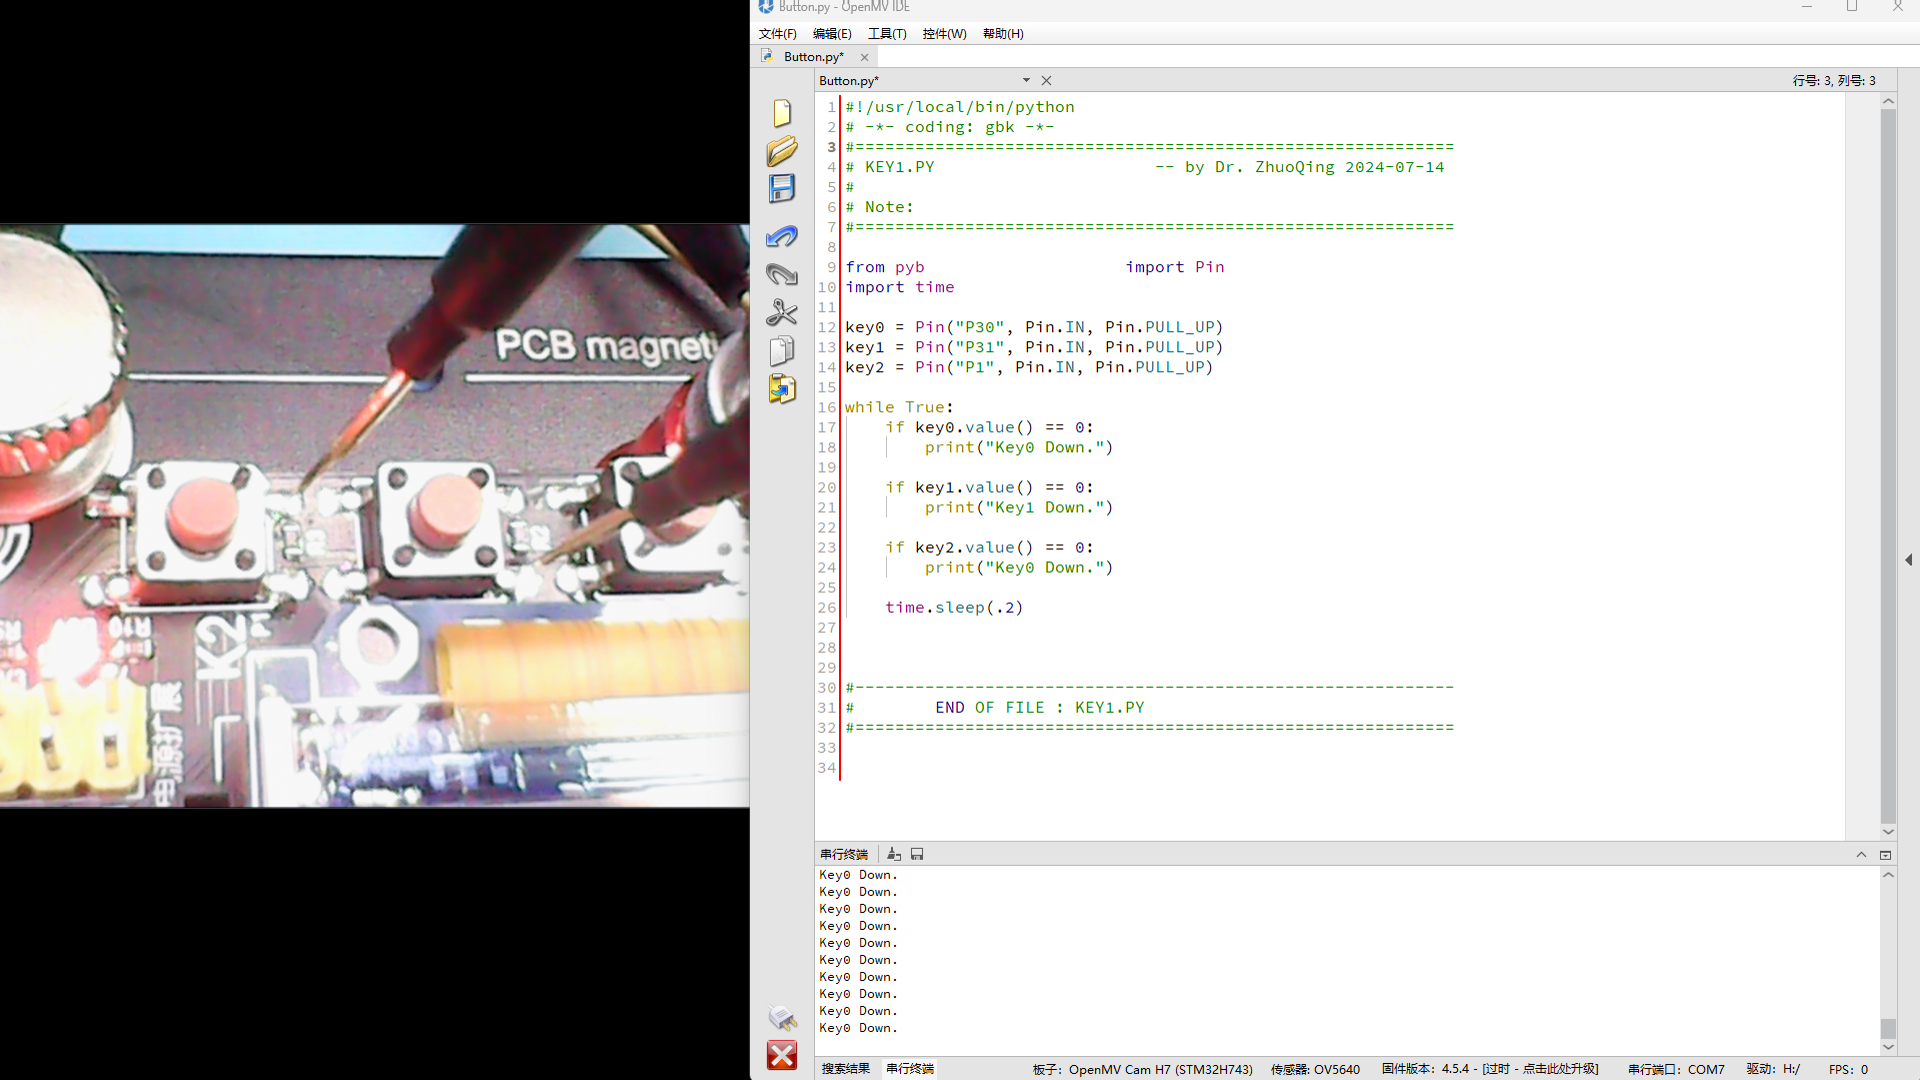Click the camera connect plug icon
This screenshot has width=1920, height=1080.
(782, 1018)
